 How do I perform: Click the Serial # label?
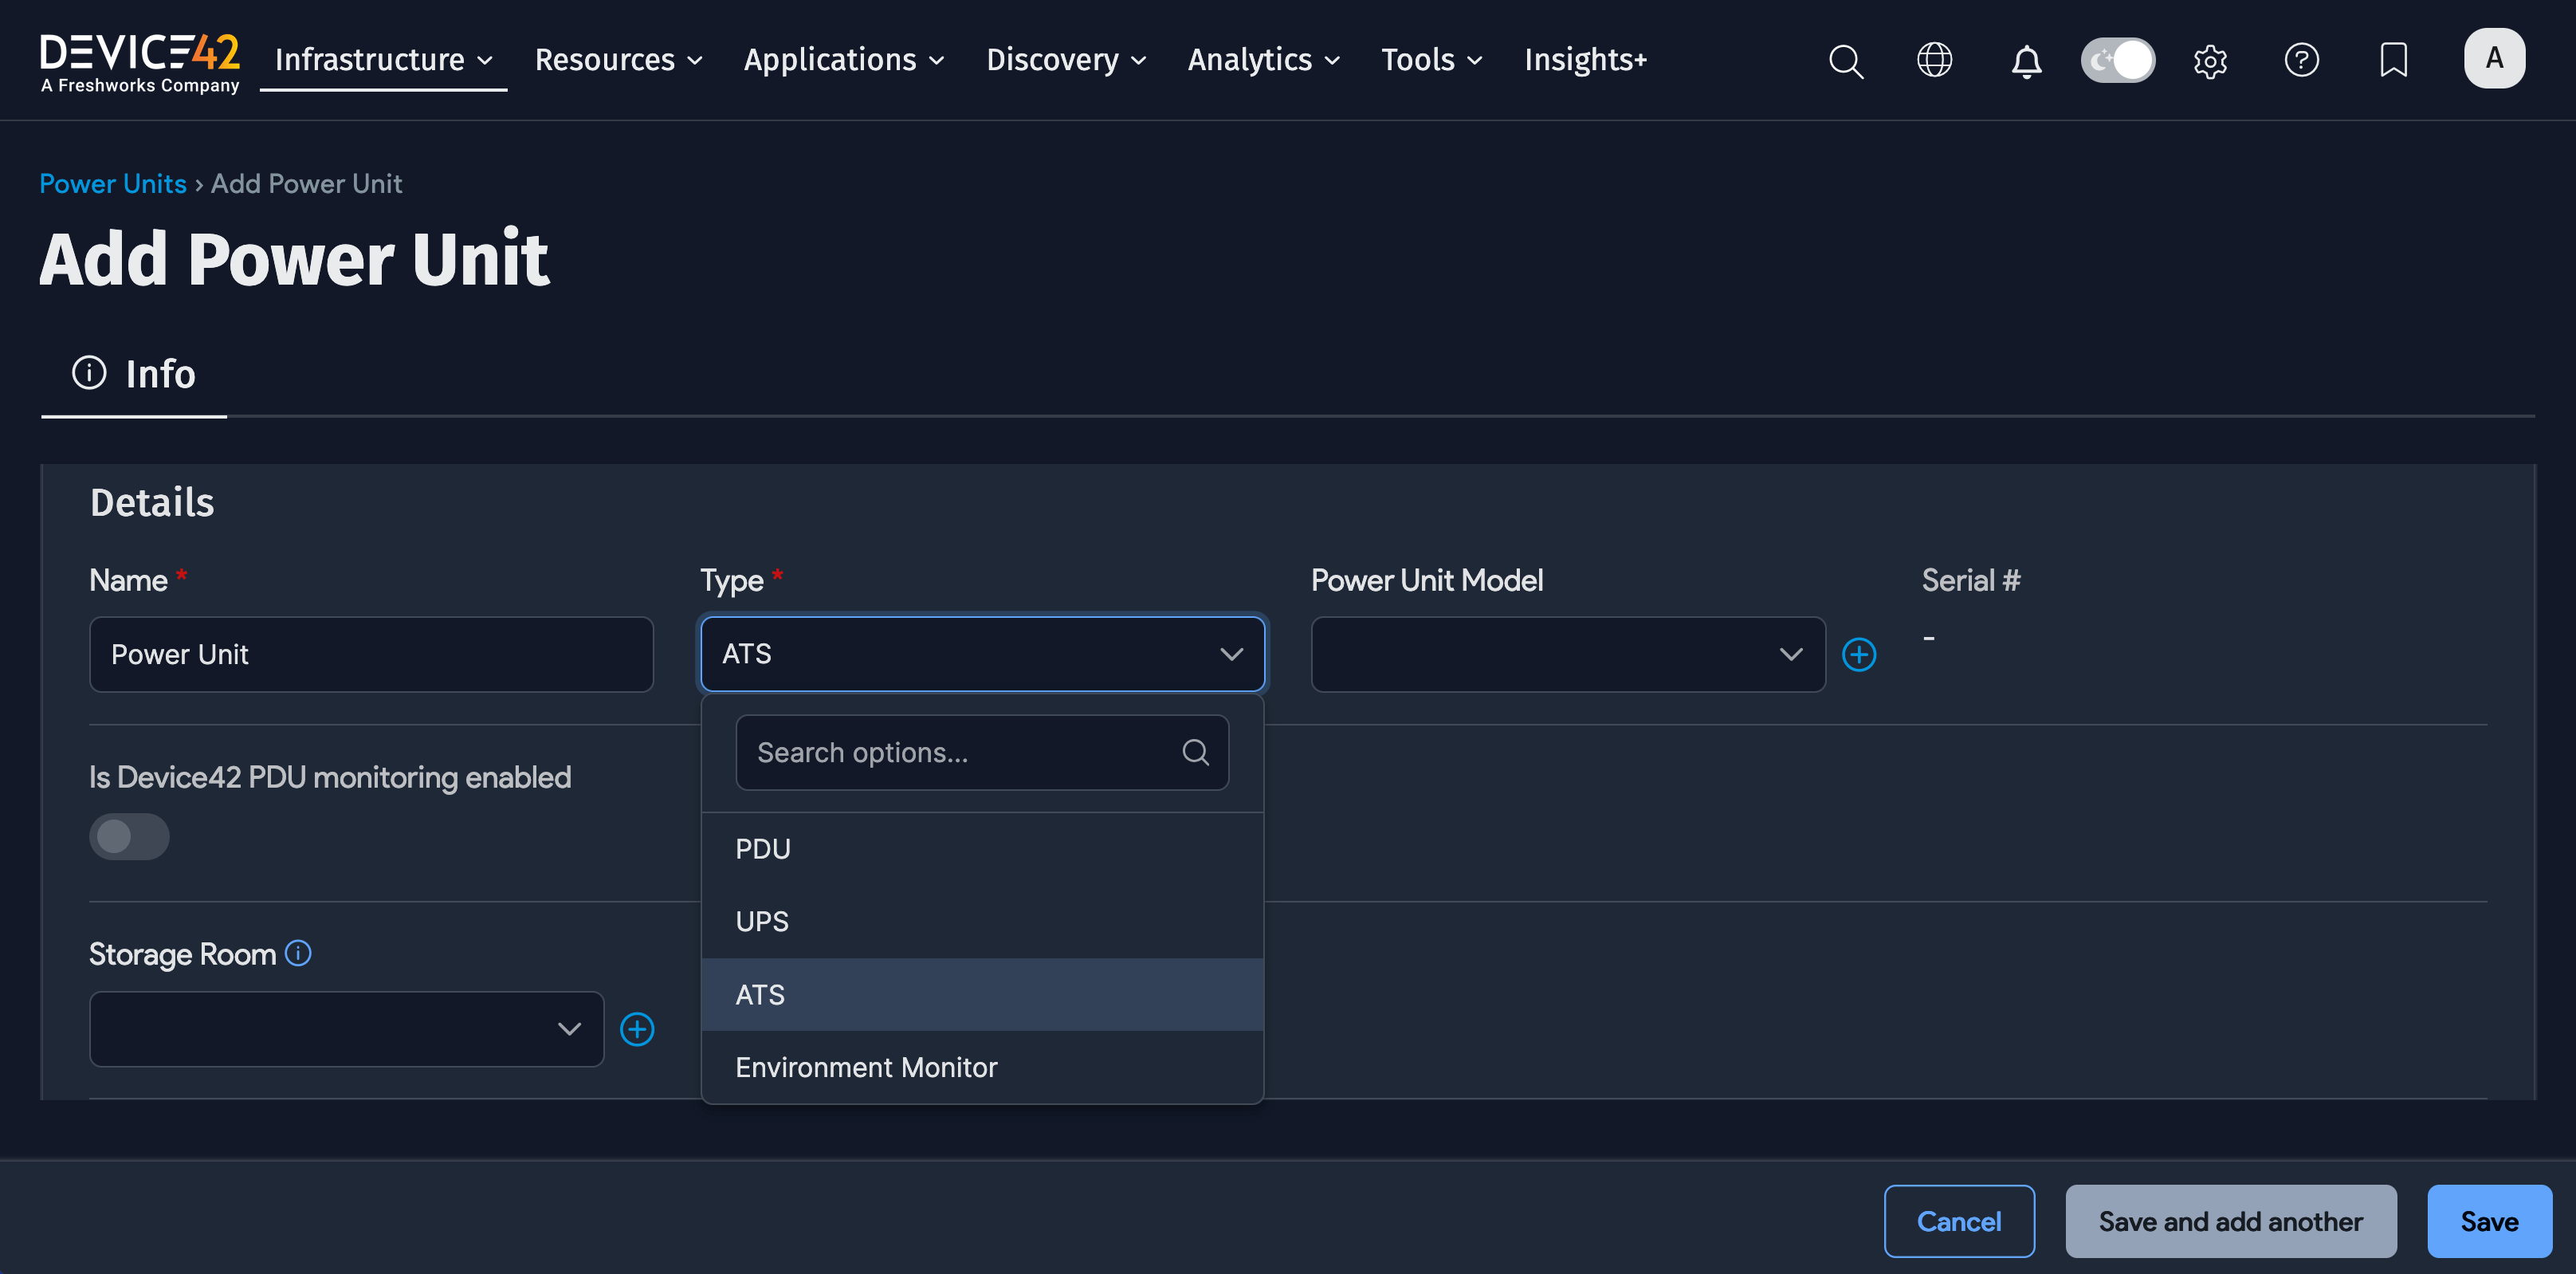[x=1970, y=580]
